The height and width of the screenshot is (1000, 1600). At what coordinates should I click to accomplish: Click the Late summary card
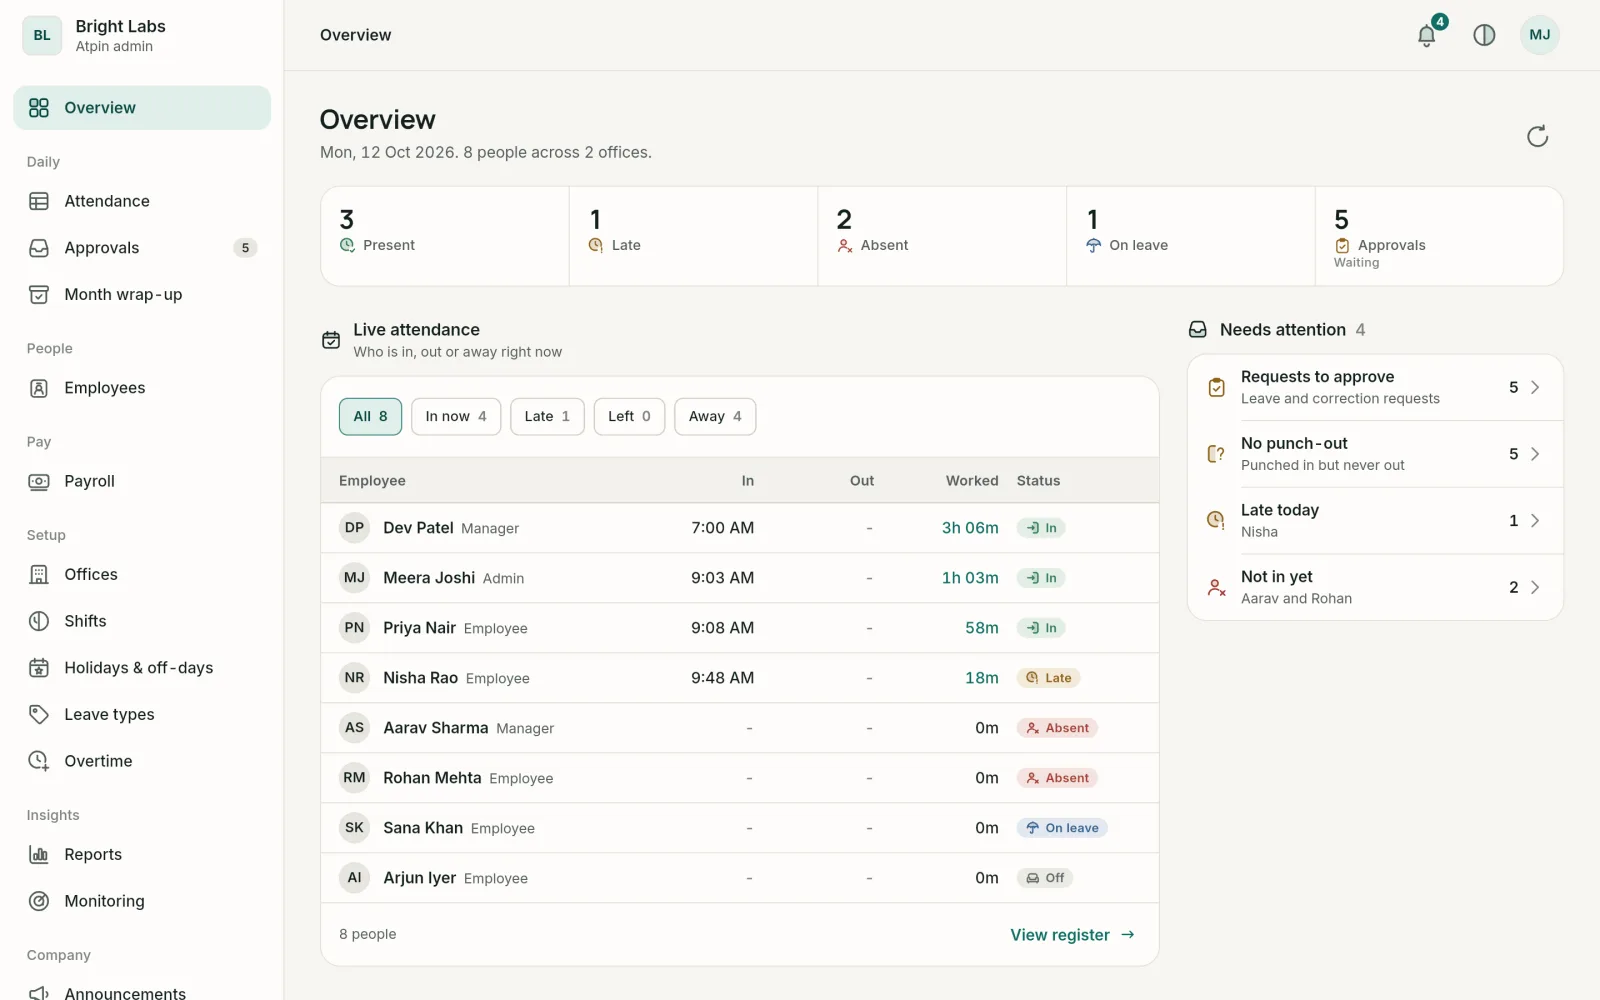point(694,236)
